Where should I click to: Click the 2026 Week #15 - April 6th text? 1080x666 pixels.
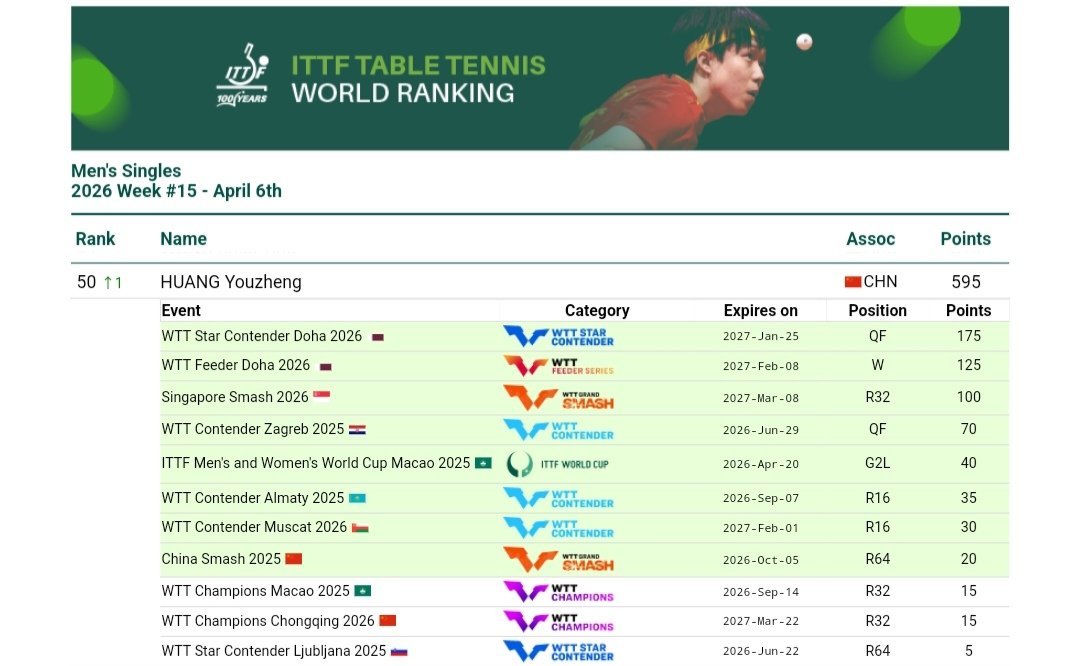click(176, 191)
